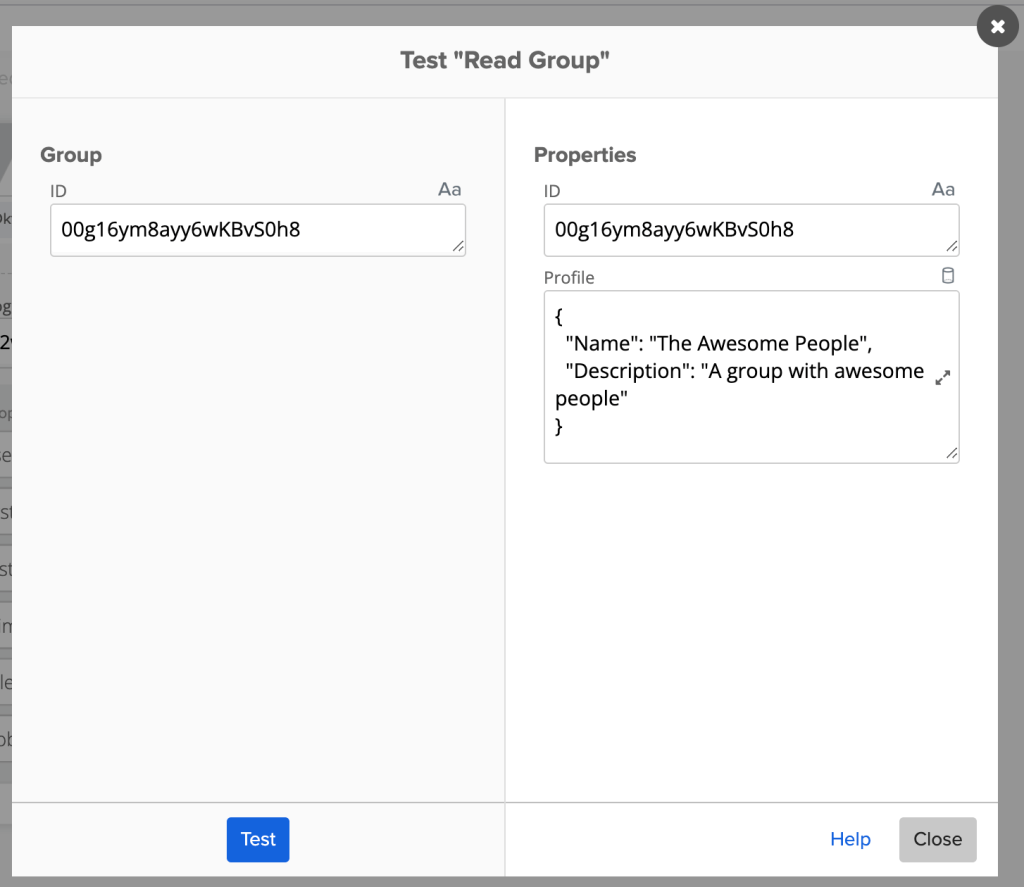Click the Properties section heading
Image resolution: width=1024 pixels, height=887 pixels.
click(585, 155)
